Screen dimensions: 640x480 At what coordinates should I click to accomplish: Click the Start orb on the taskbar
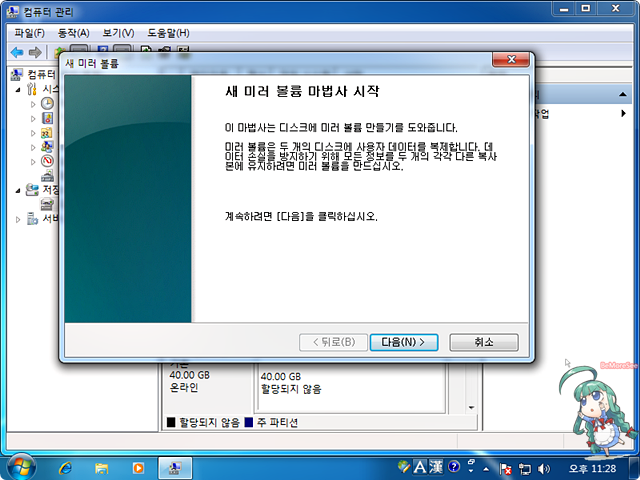[21, 466]
